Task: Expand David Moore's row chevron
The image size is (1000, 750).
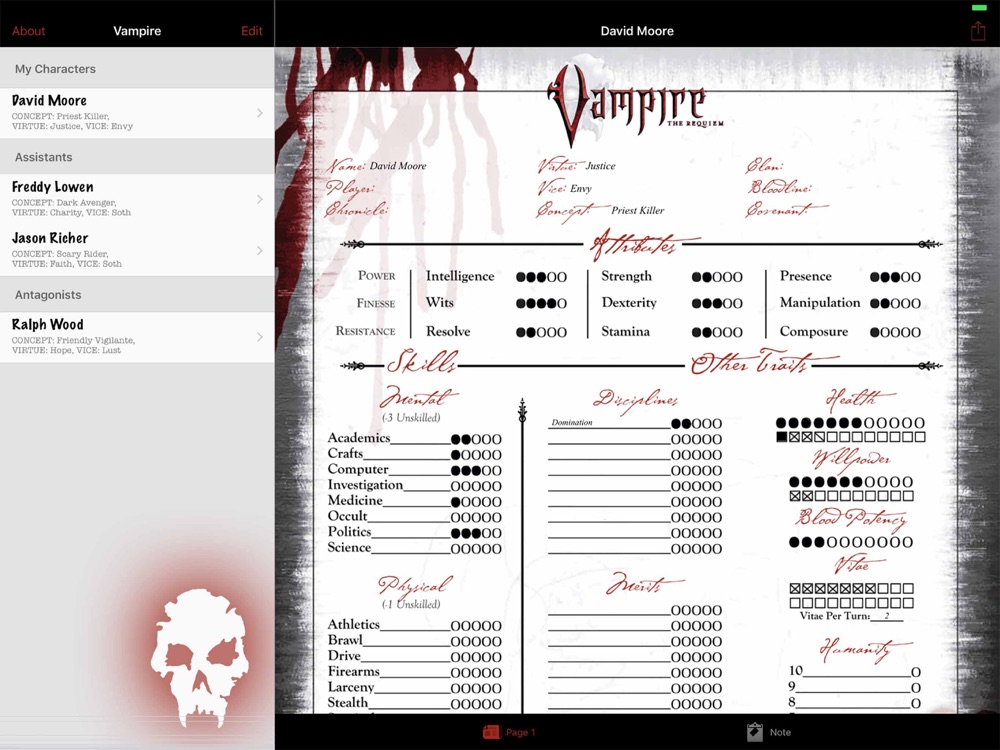Action: tap(260, 113)
